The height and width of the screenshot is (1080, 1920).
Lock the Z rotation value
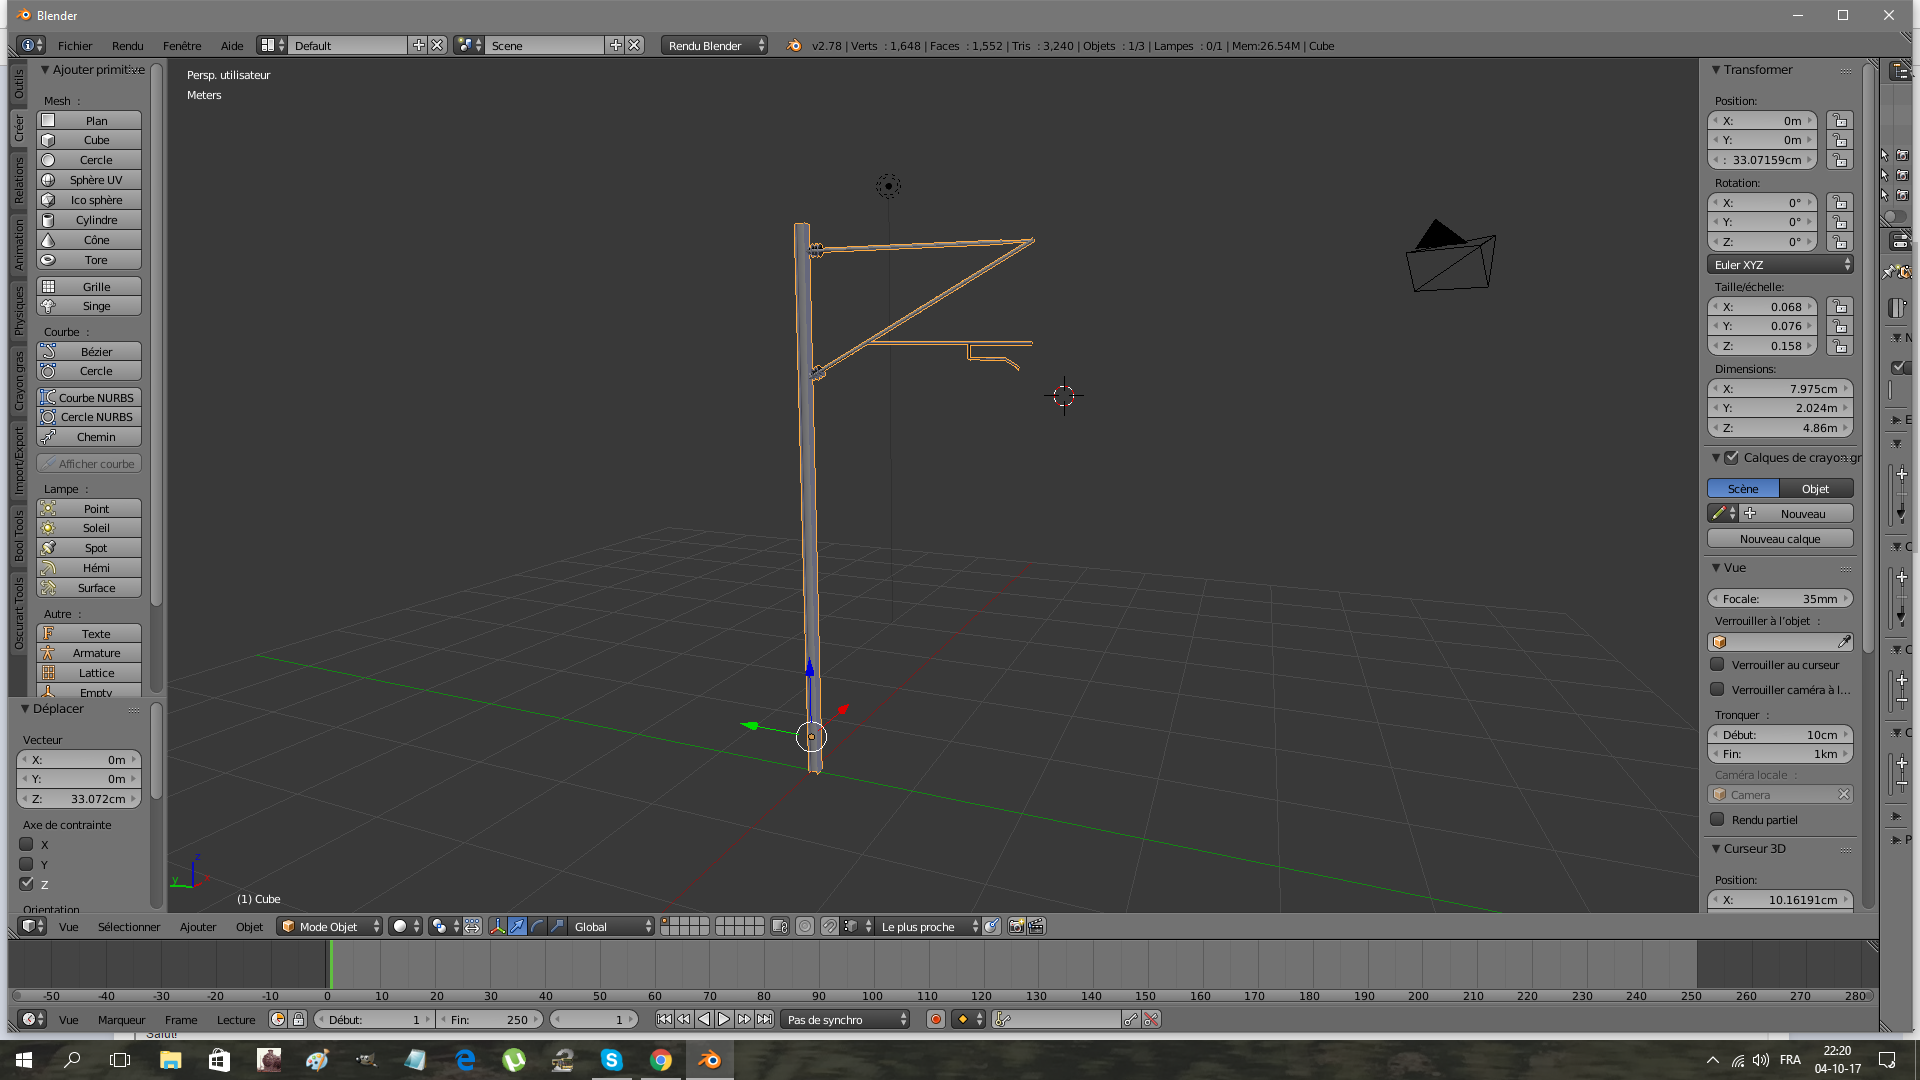coord(1840,242)
